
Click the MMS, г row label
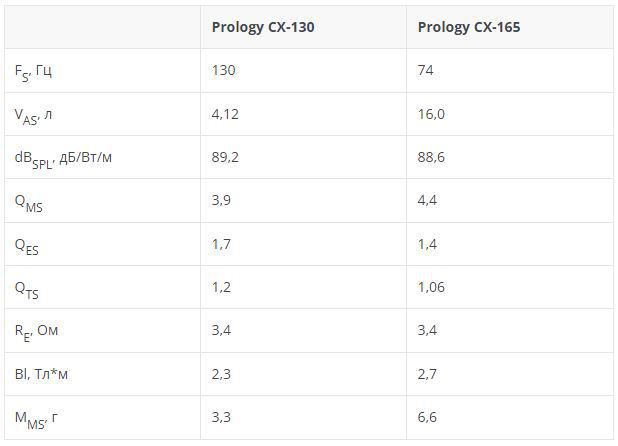36,417
